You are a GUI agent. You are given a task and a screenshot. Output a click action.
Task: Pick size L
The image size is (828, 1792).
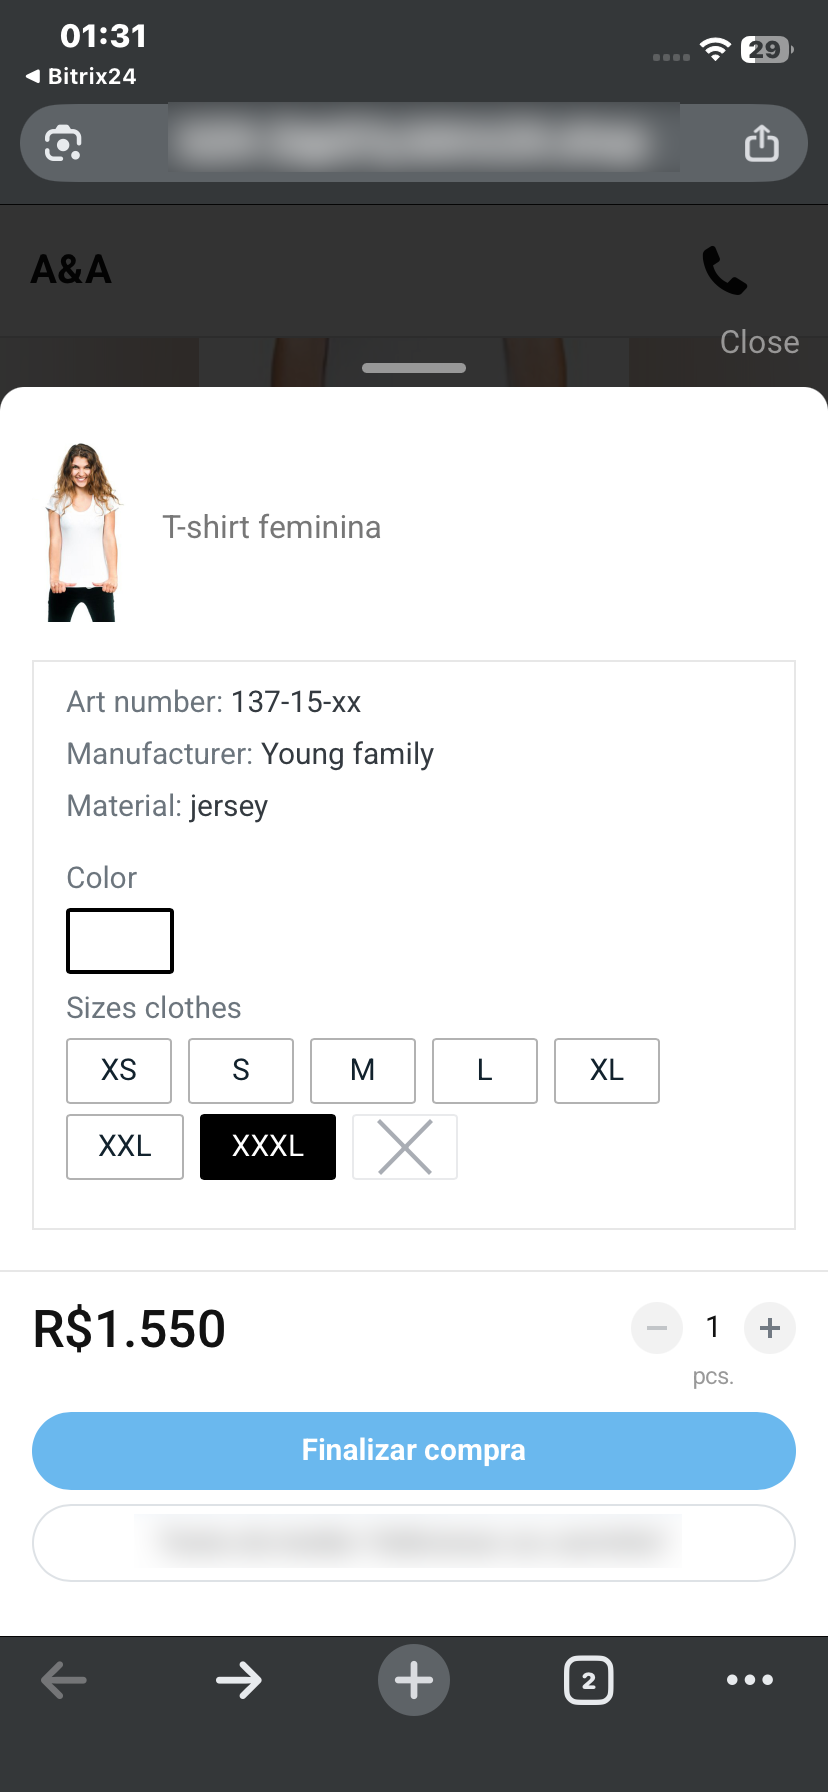(x=485, y=1070)
